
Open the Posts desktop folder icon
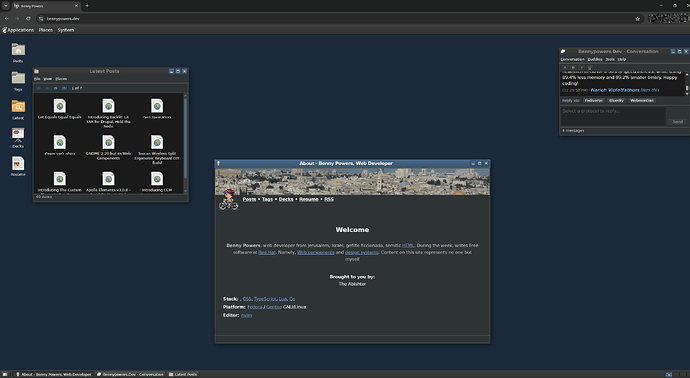click(18, 50)
